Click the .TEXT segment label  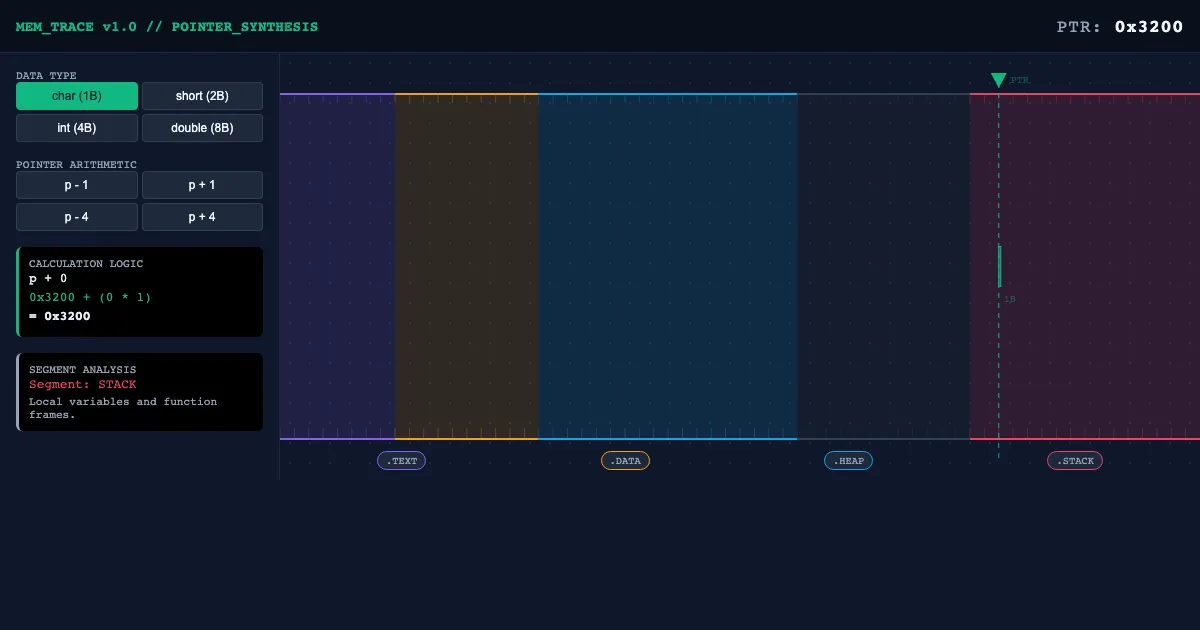pyautogui.click(x=401, y=461)
